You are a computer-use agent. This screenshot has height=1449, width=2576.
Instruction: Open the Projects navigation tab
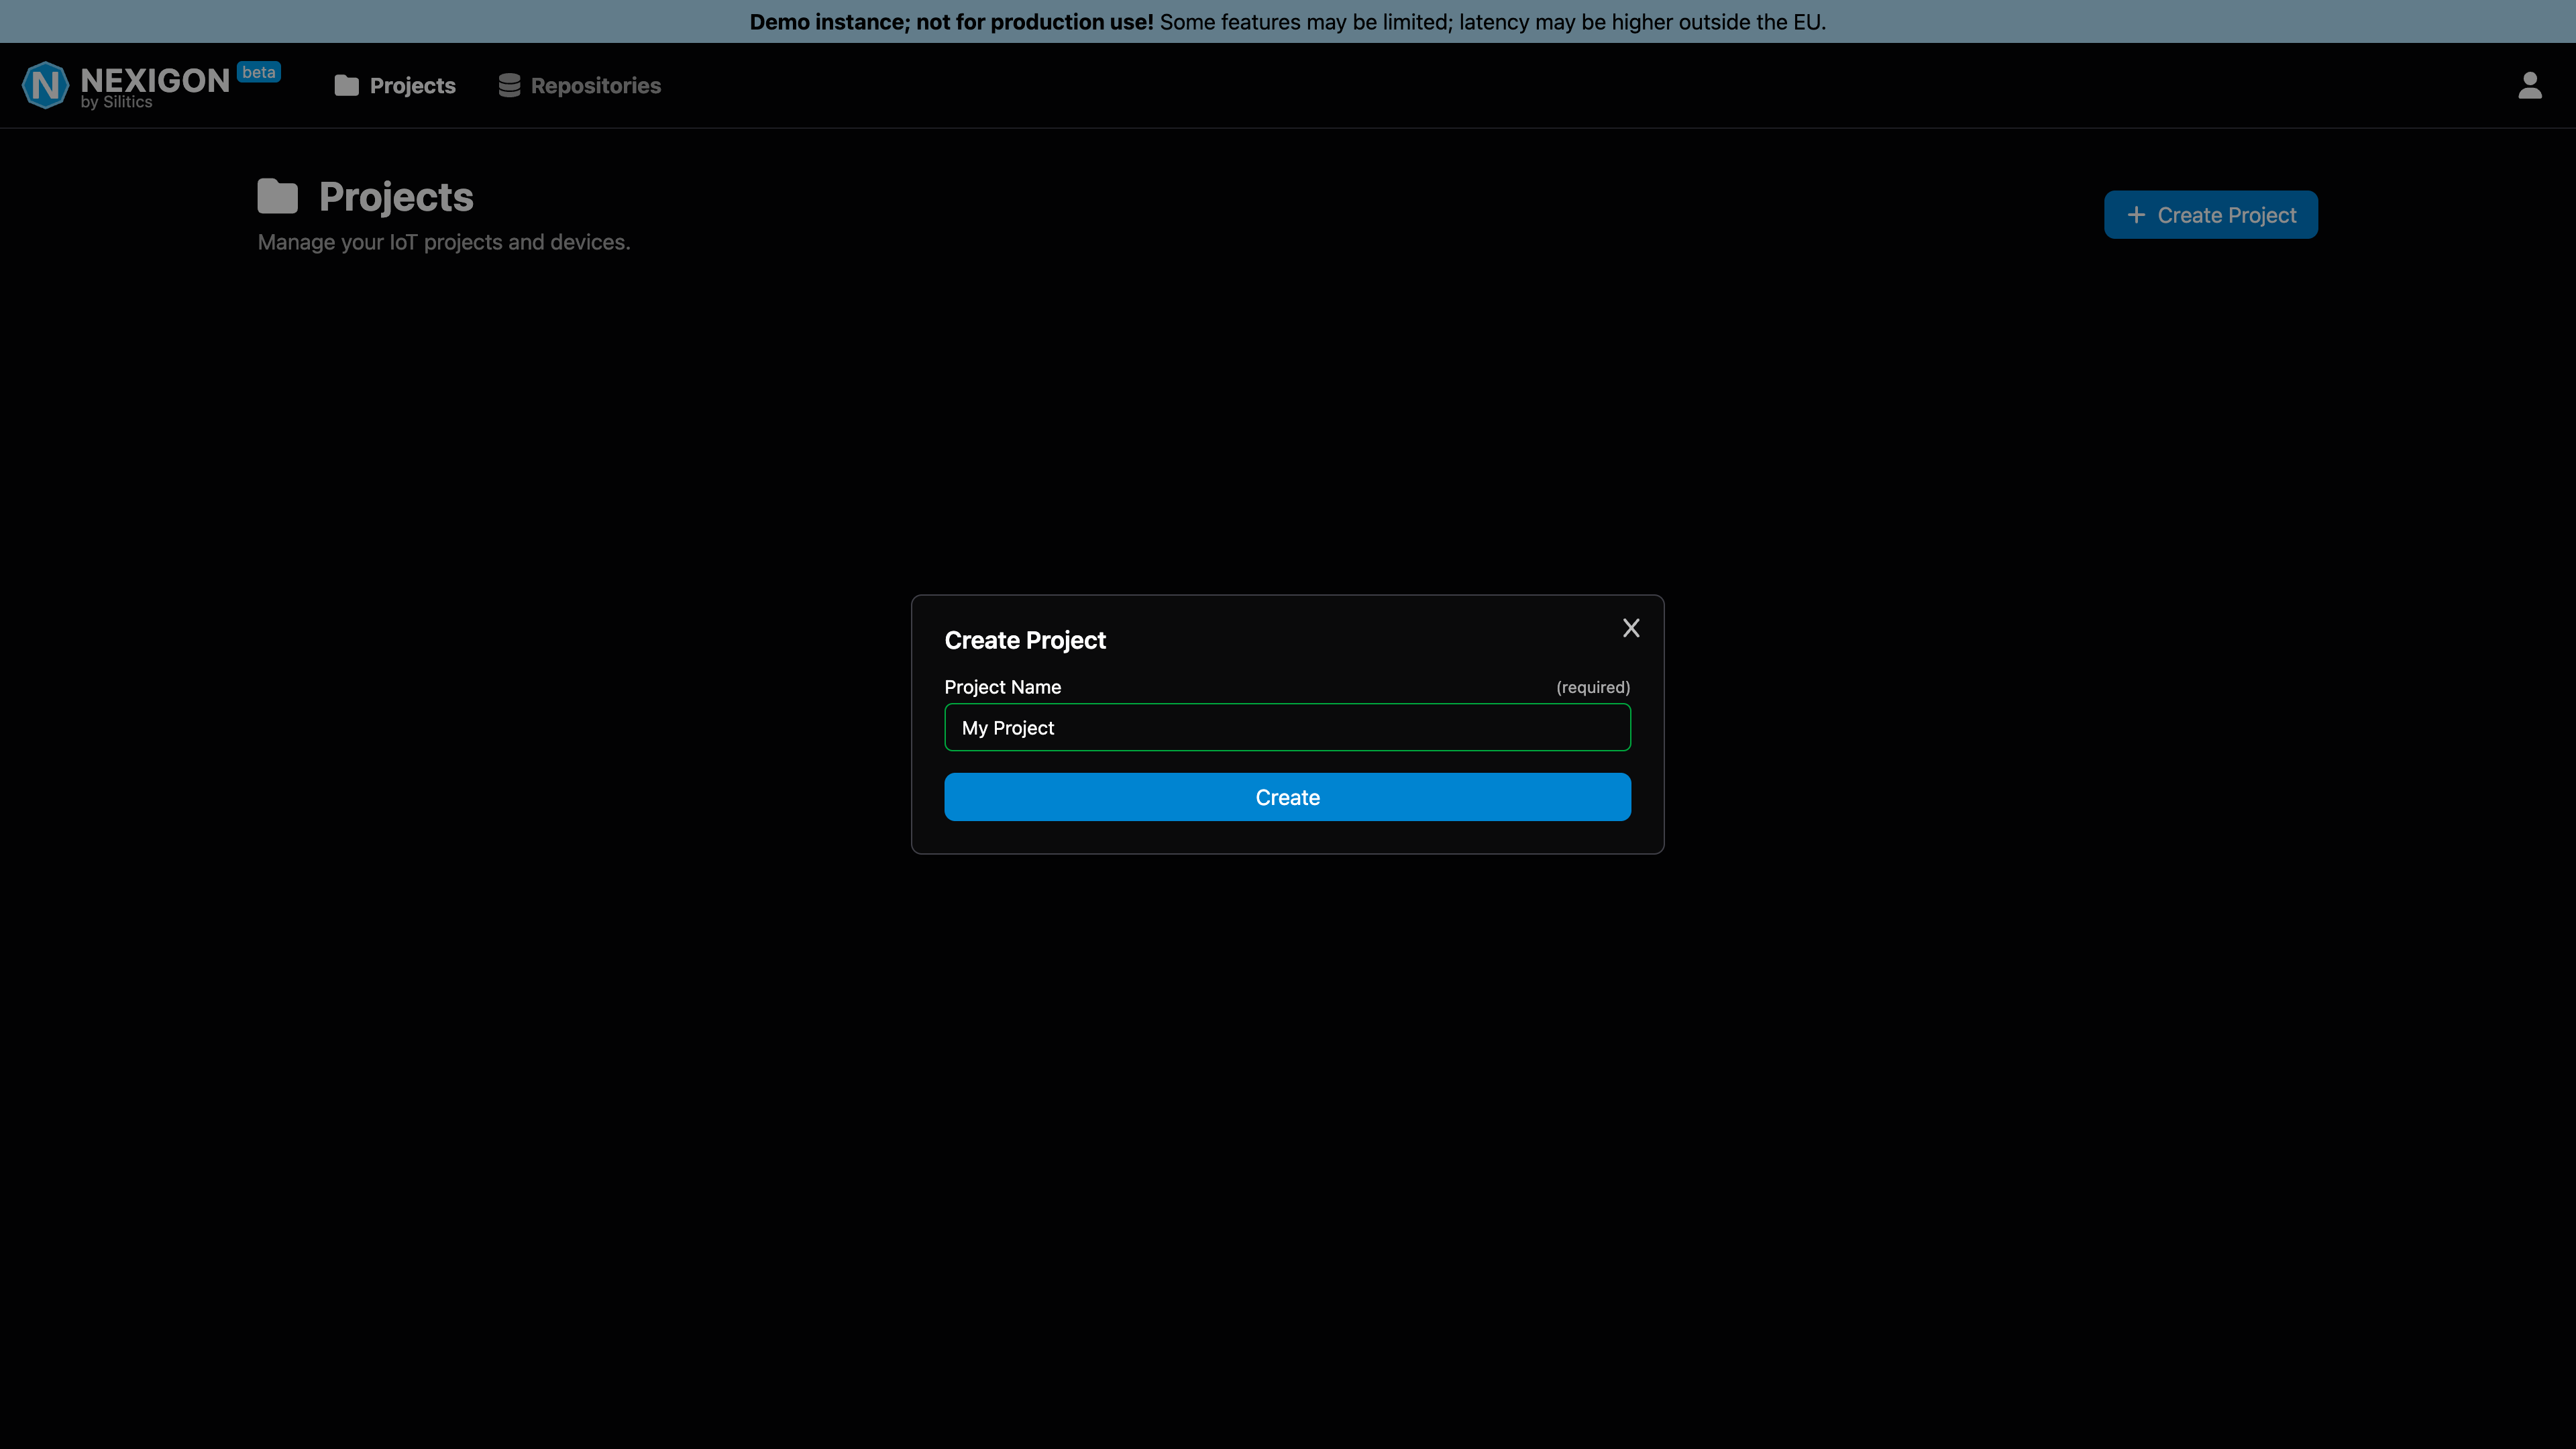pyautogui.click(x=395, y=86)
